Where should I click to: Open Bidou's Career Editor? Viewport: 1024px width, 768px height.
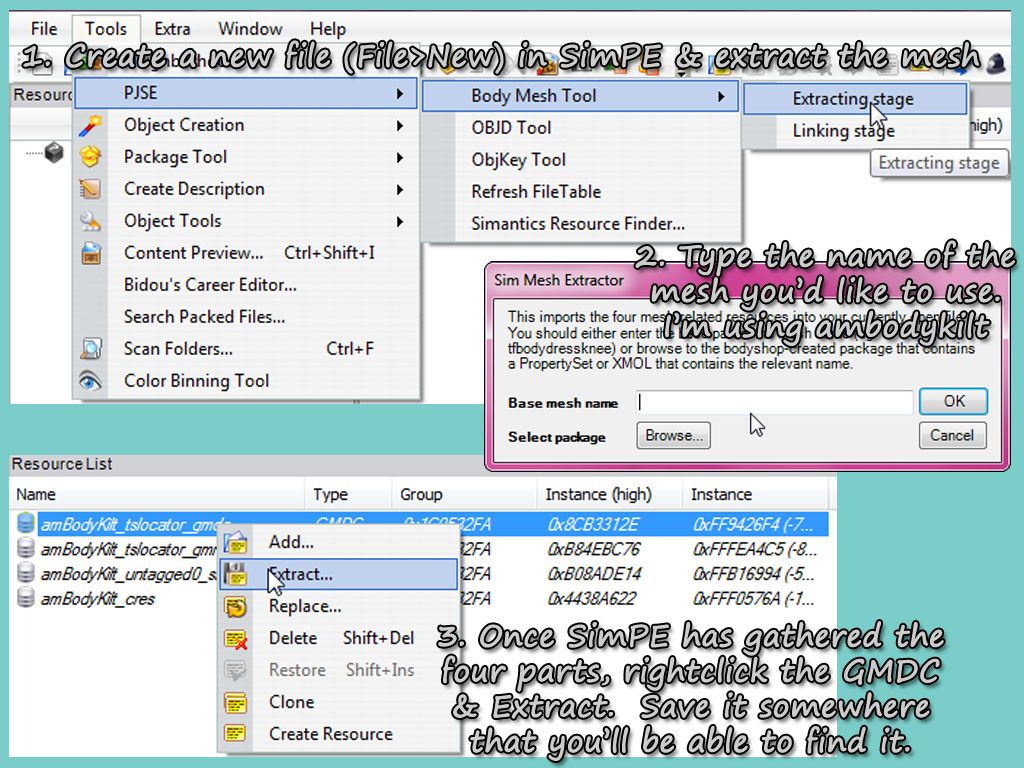tap(246, 285)
